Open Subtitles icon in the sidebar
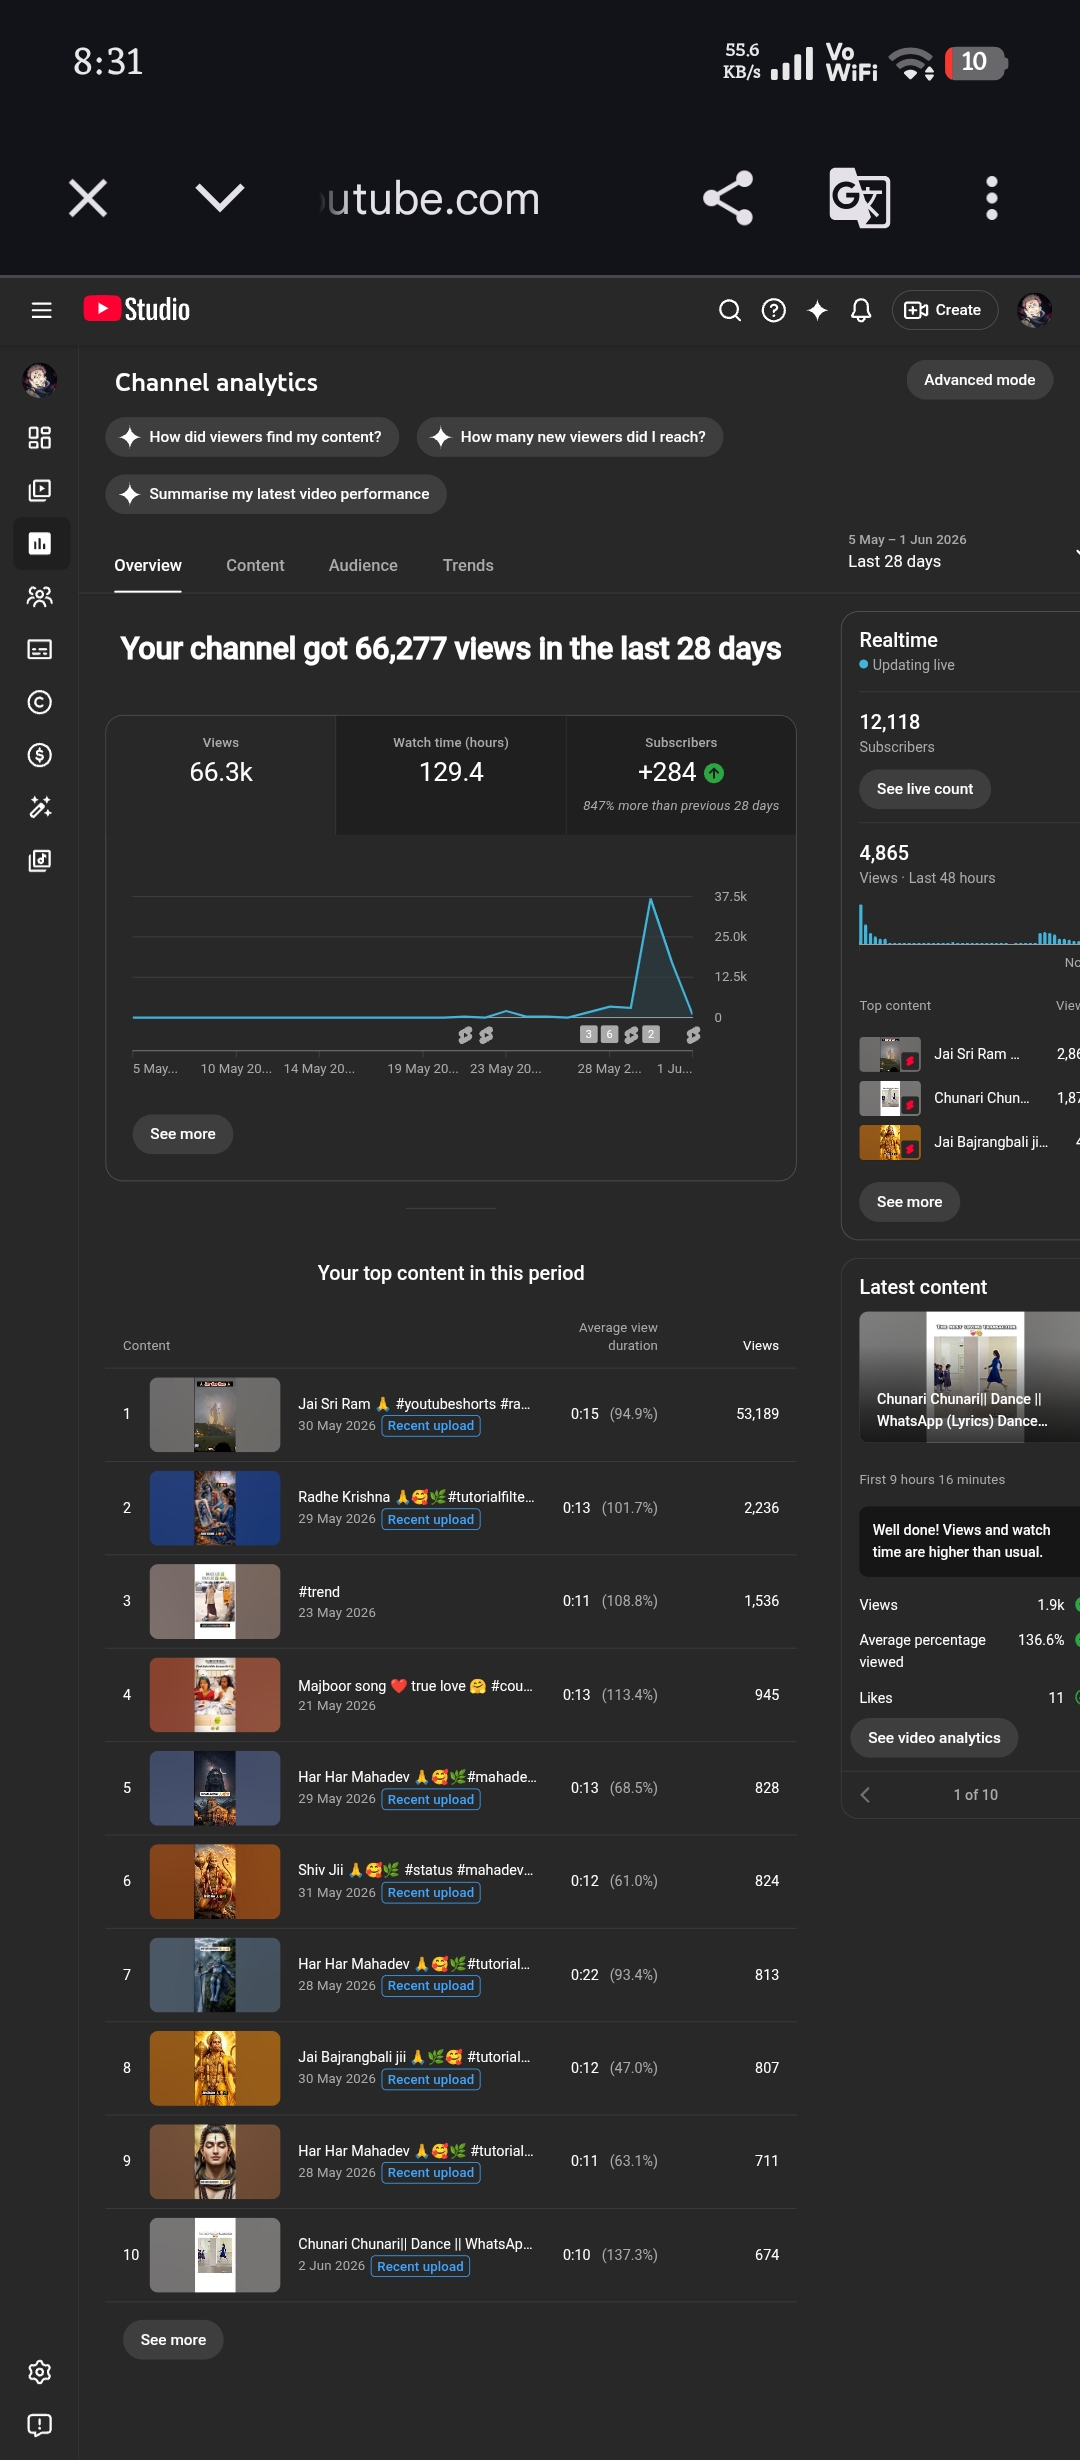This screenshot has width=1080, height=2460. [x=40, y=649]
